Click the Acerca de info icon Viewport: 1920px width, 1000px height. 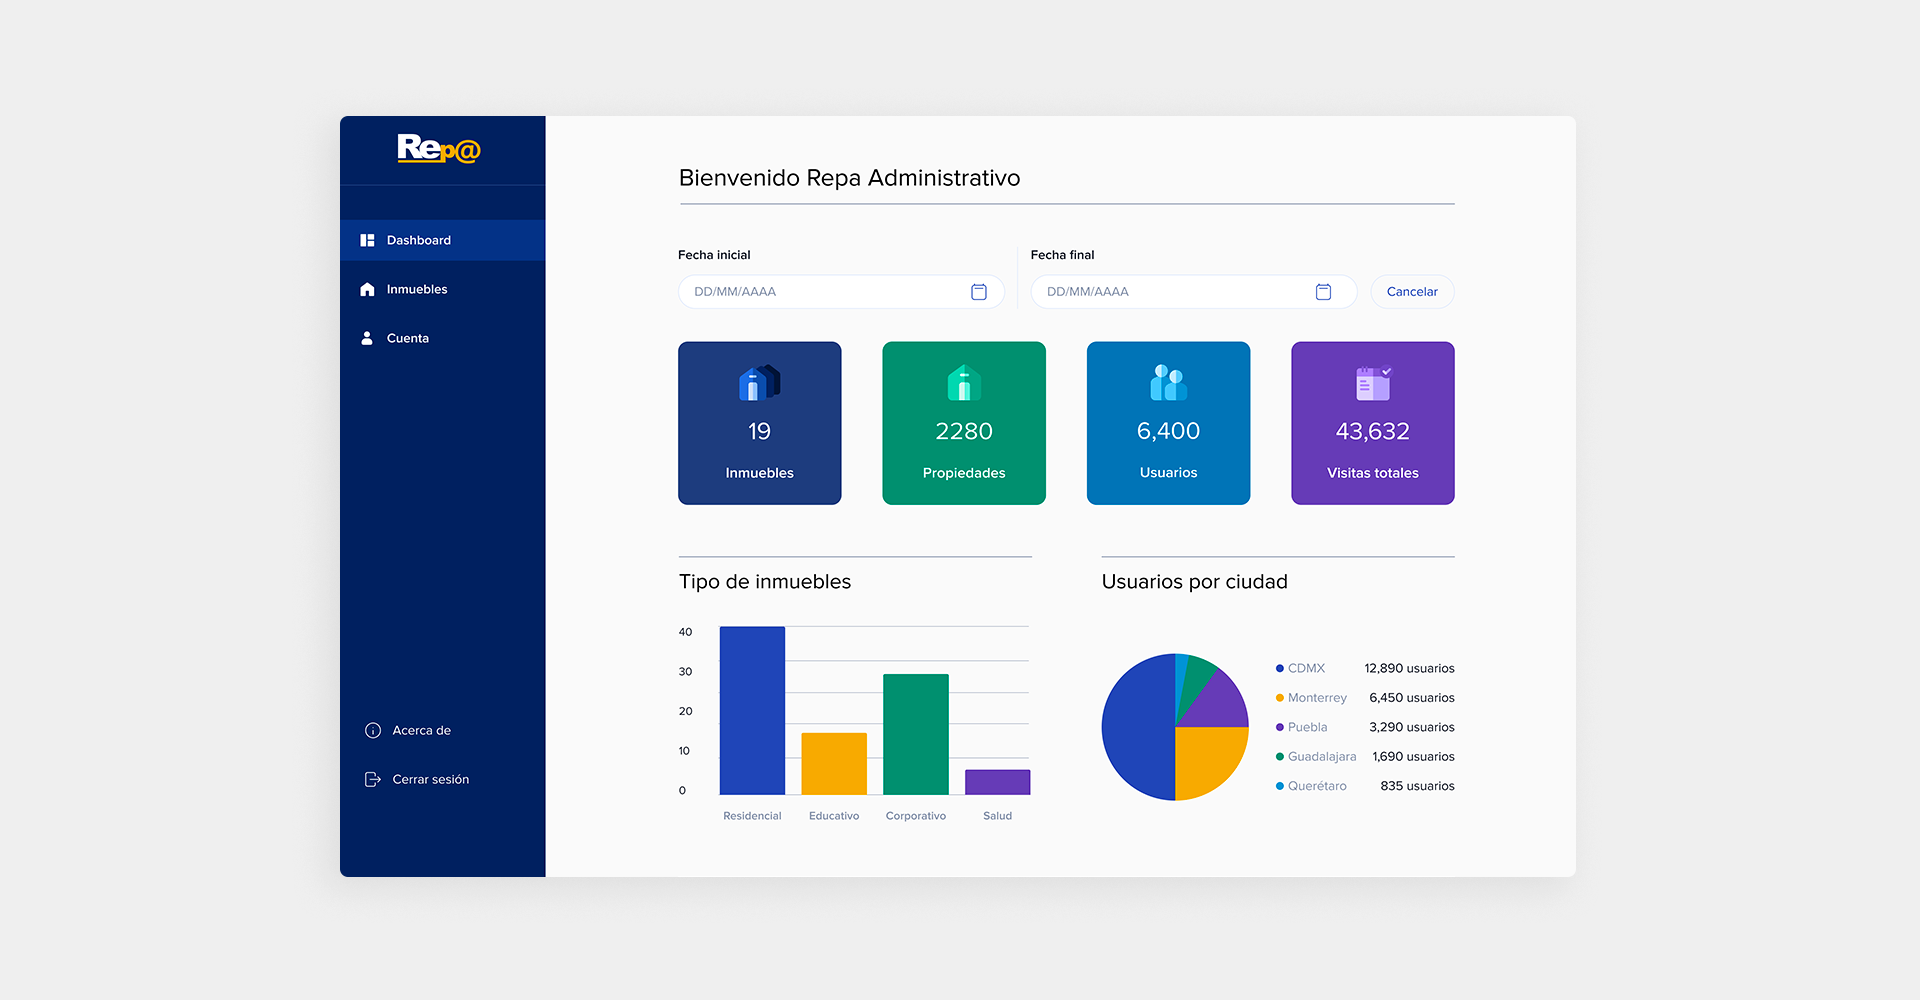(x=373, y=731)
